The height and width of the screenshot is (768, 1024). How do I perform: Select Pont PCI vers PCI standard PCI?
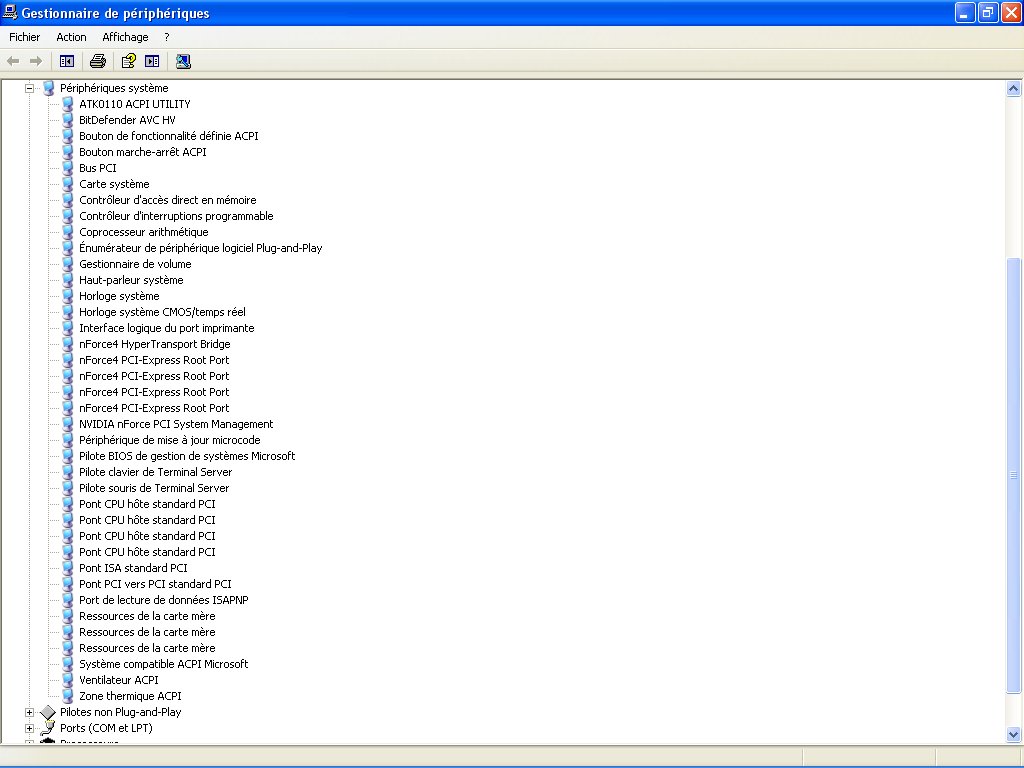point(155,584)
